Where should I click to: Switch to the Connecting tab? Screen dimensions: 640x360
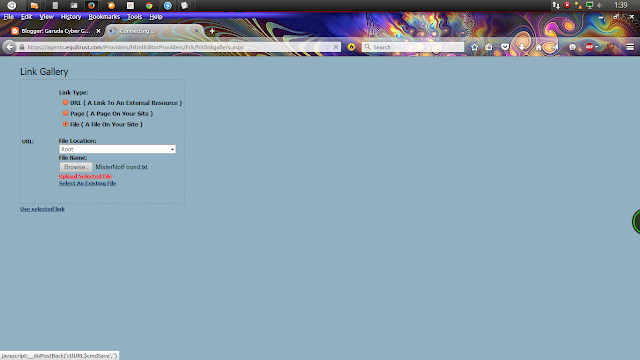(x=153, y=31)
